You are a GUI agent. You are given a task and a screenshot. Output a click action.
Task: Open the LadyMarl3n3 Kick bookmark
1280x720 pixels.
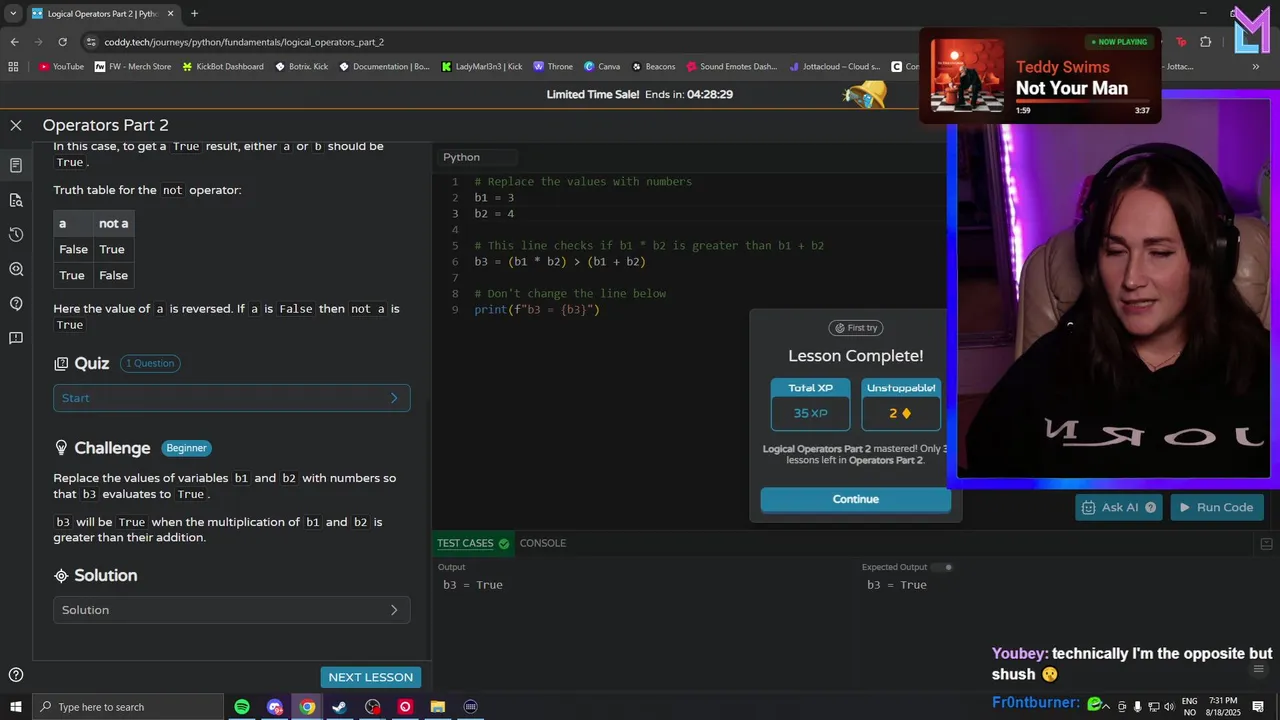pyautogui.click(x=482, y=67)
